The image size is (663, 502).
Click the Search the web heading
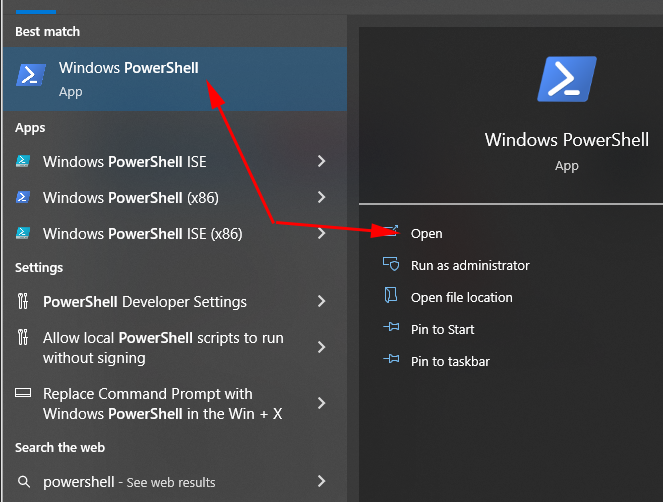(60, 447)
